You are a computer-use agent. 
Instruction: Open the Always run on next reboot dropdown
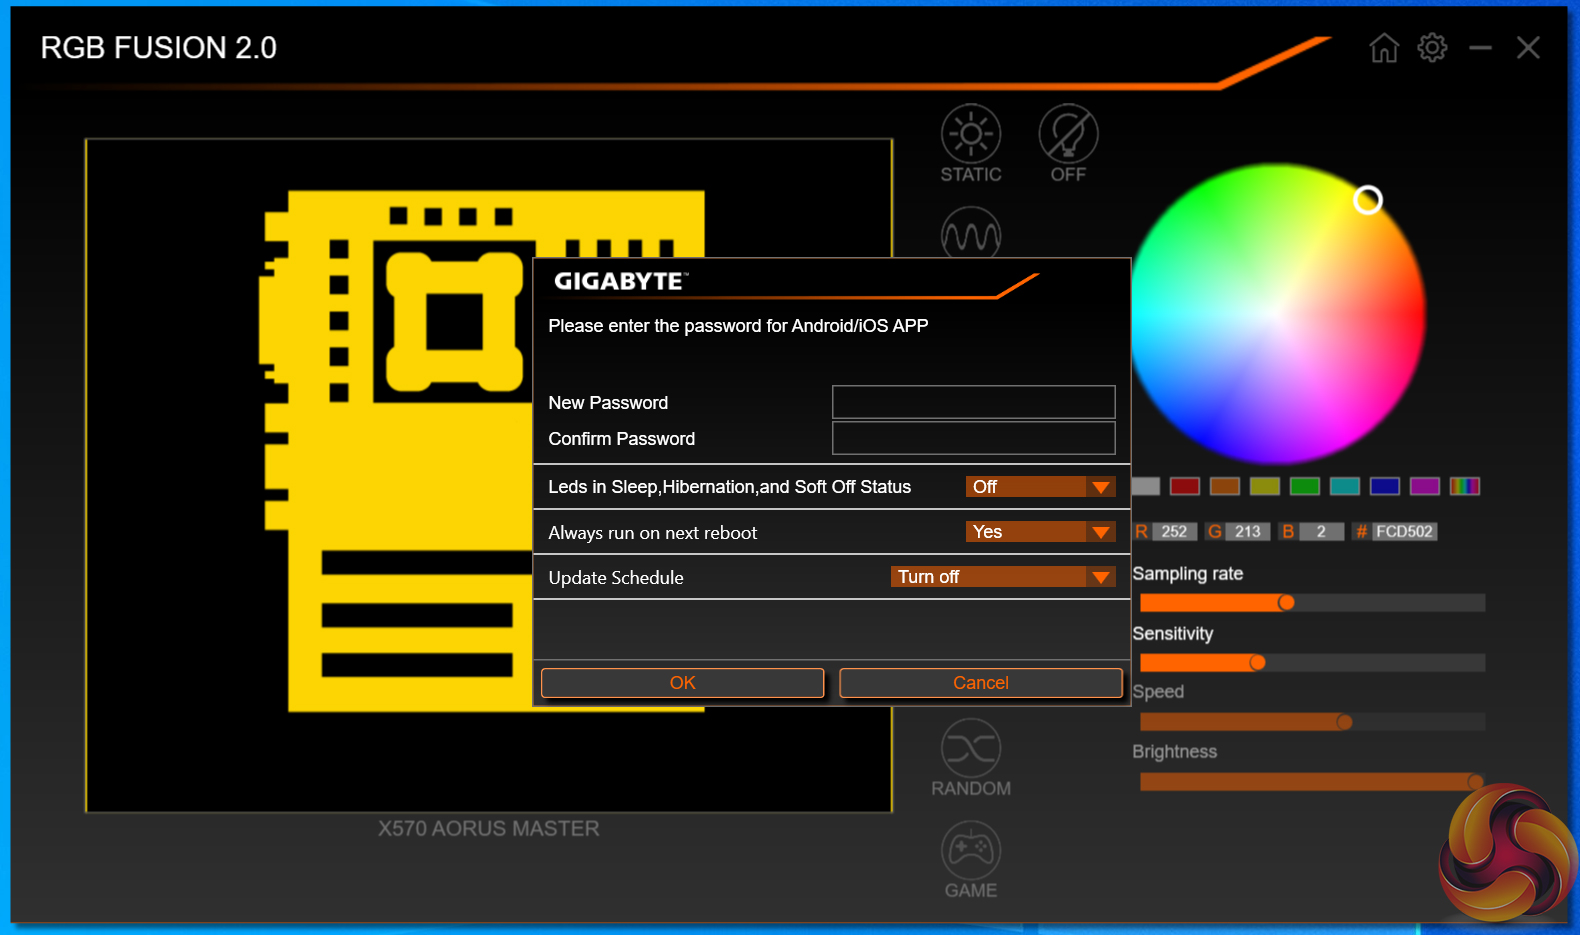[x=1100, y=532]
